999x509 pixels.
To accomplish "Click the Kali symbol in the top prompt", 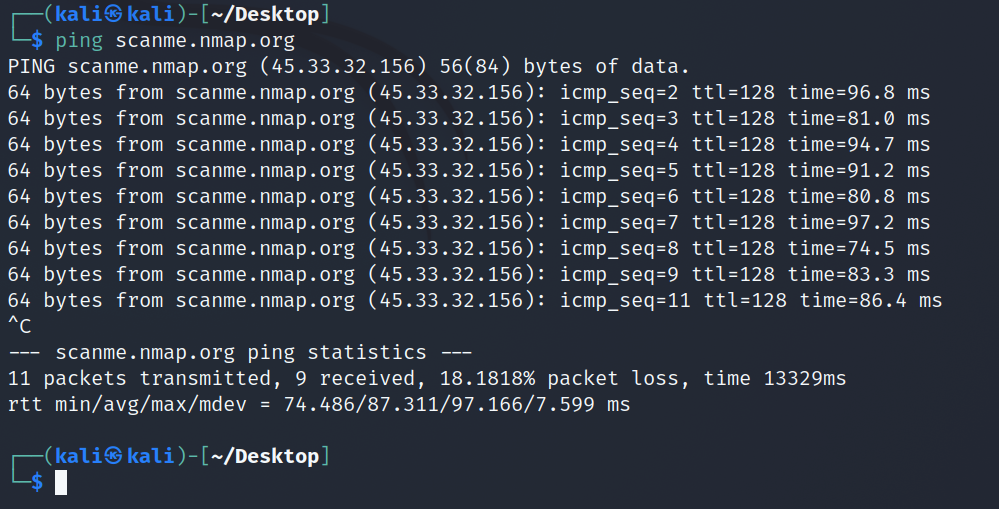I will tap(112, 14).
